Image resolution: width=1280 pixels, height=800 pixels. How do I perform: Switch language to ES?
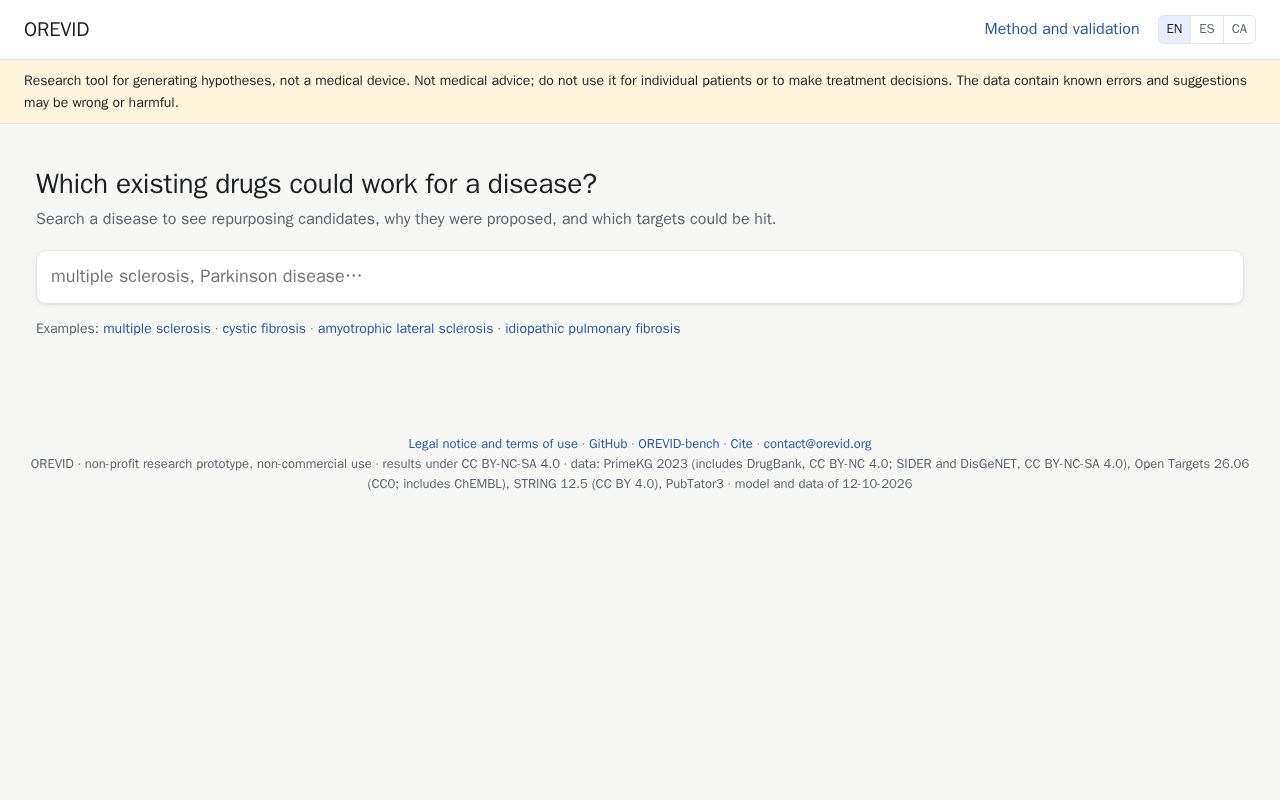pyautogui.click(x=1207, y=29)
